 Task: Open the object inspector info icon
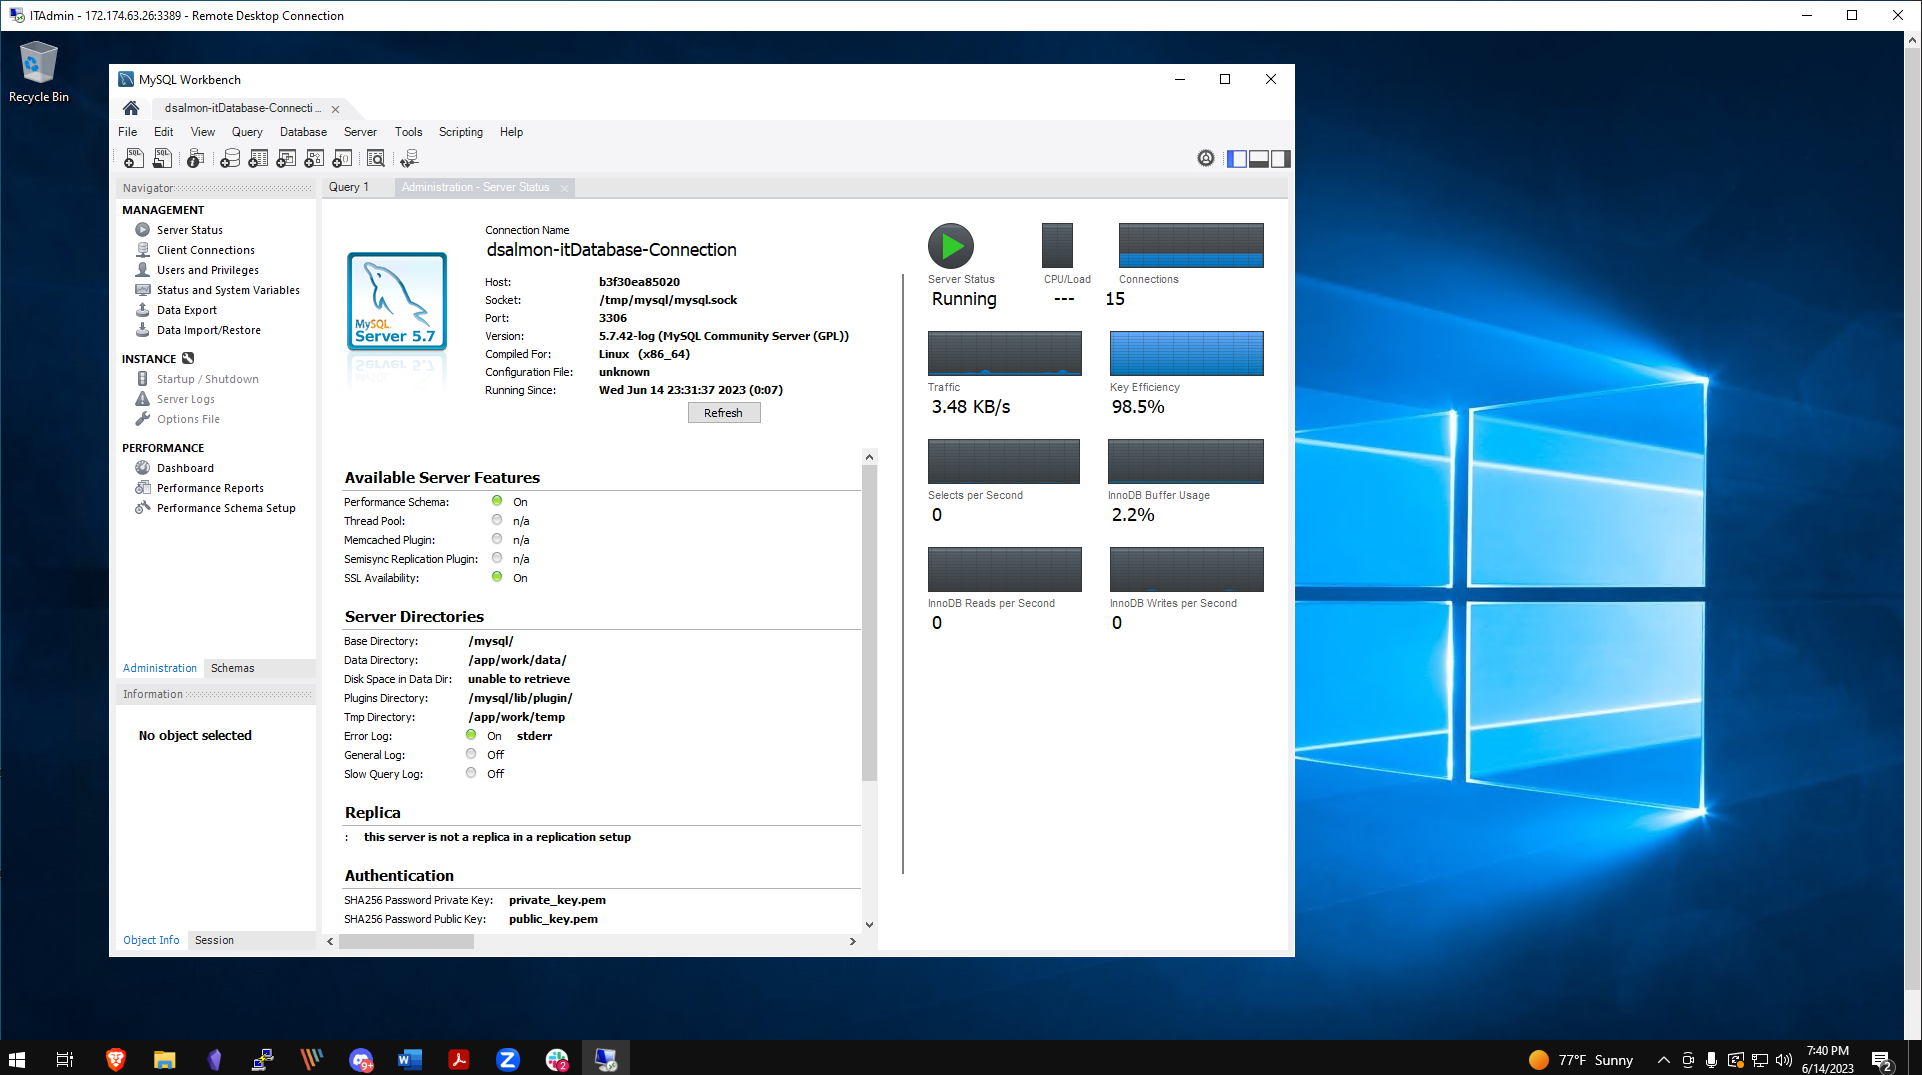tap(196, 159)
